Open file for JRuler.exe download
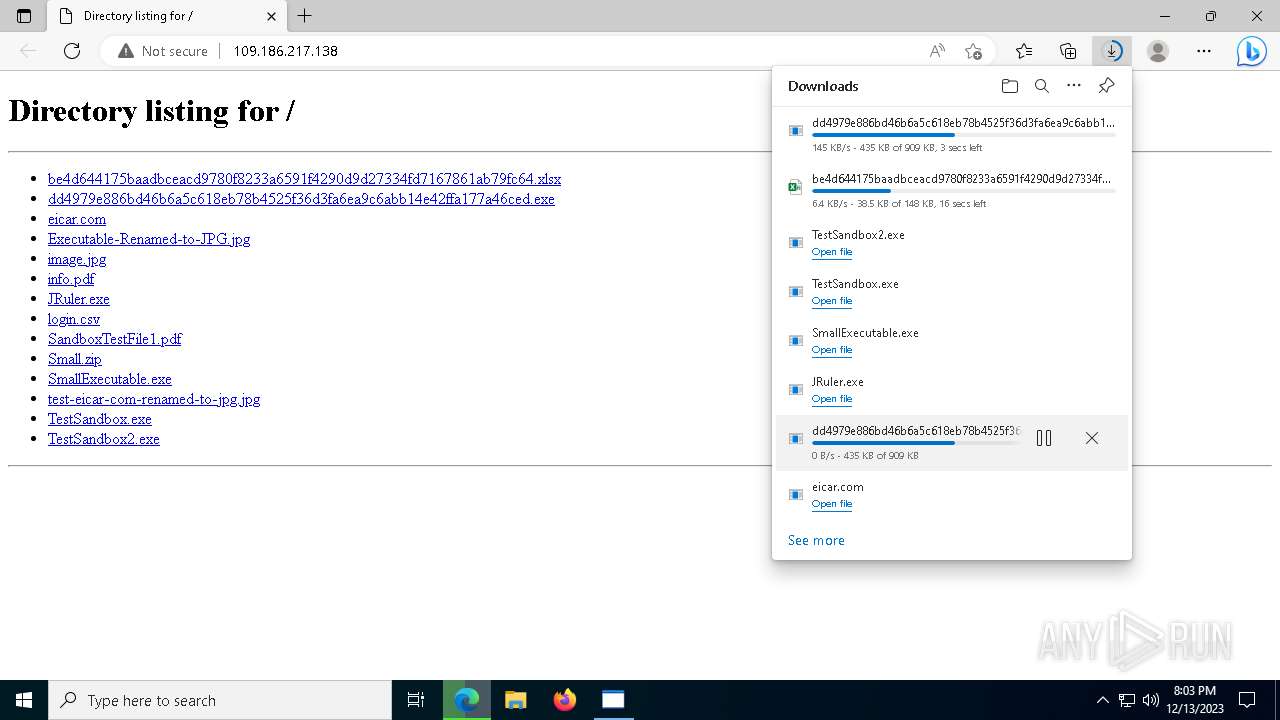Image resolution: width=1280 pixels, height=720 pixels. (832, 399)
